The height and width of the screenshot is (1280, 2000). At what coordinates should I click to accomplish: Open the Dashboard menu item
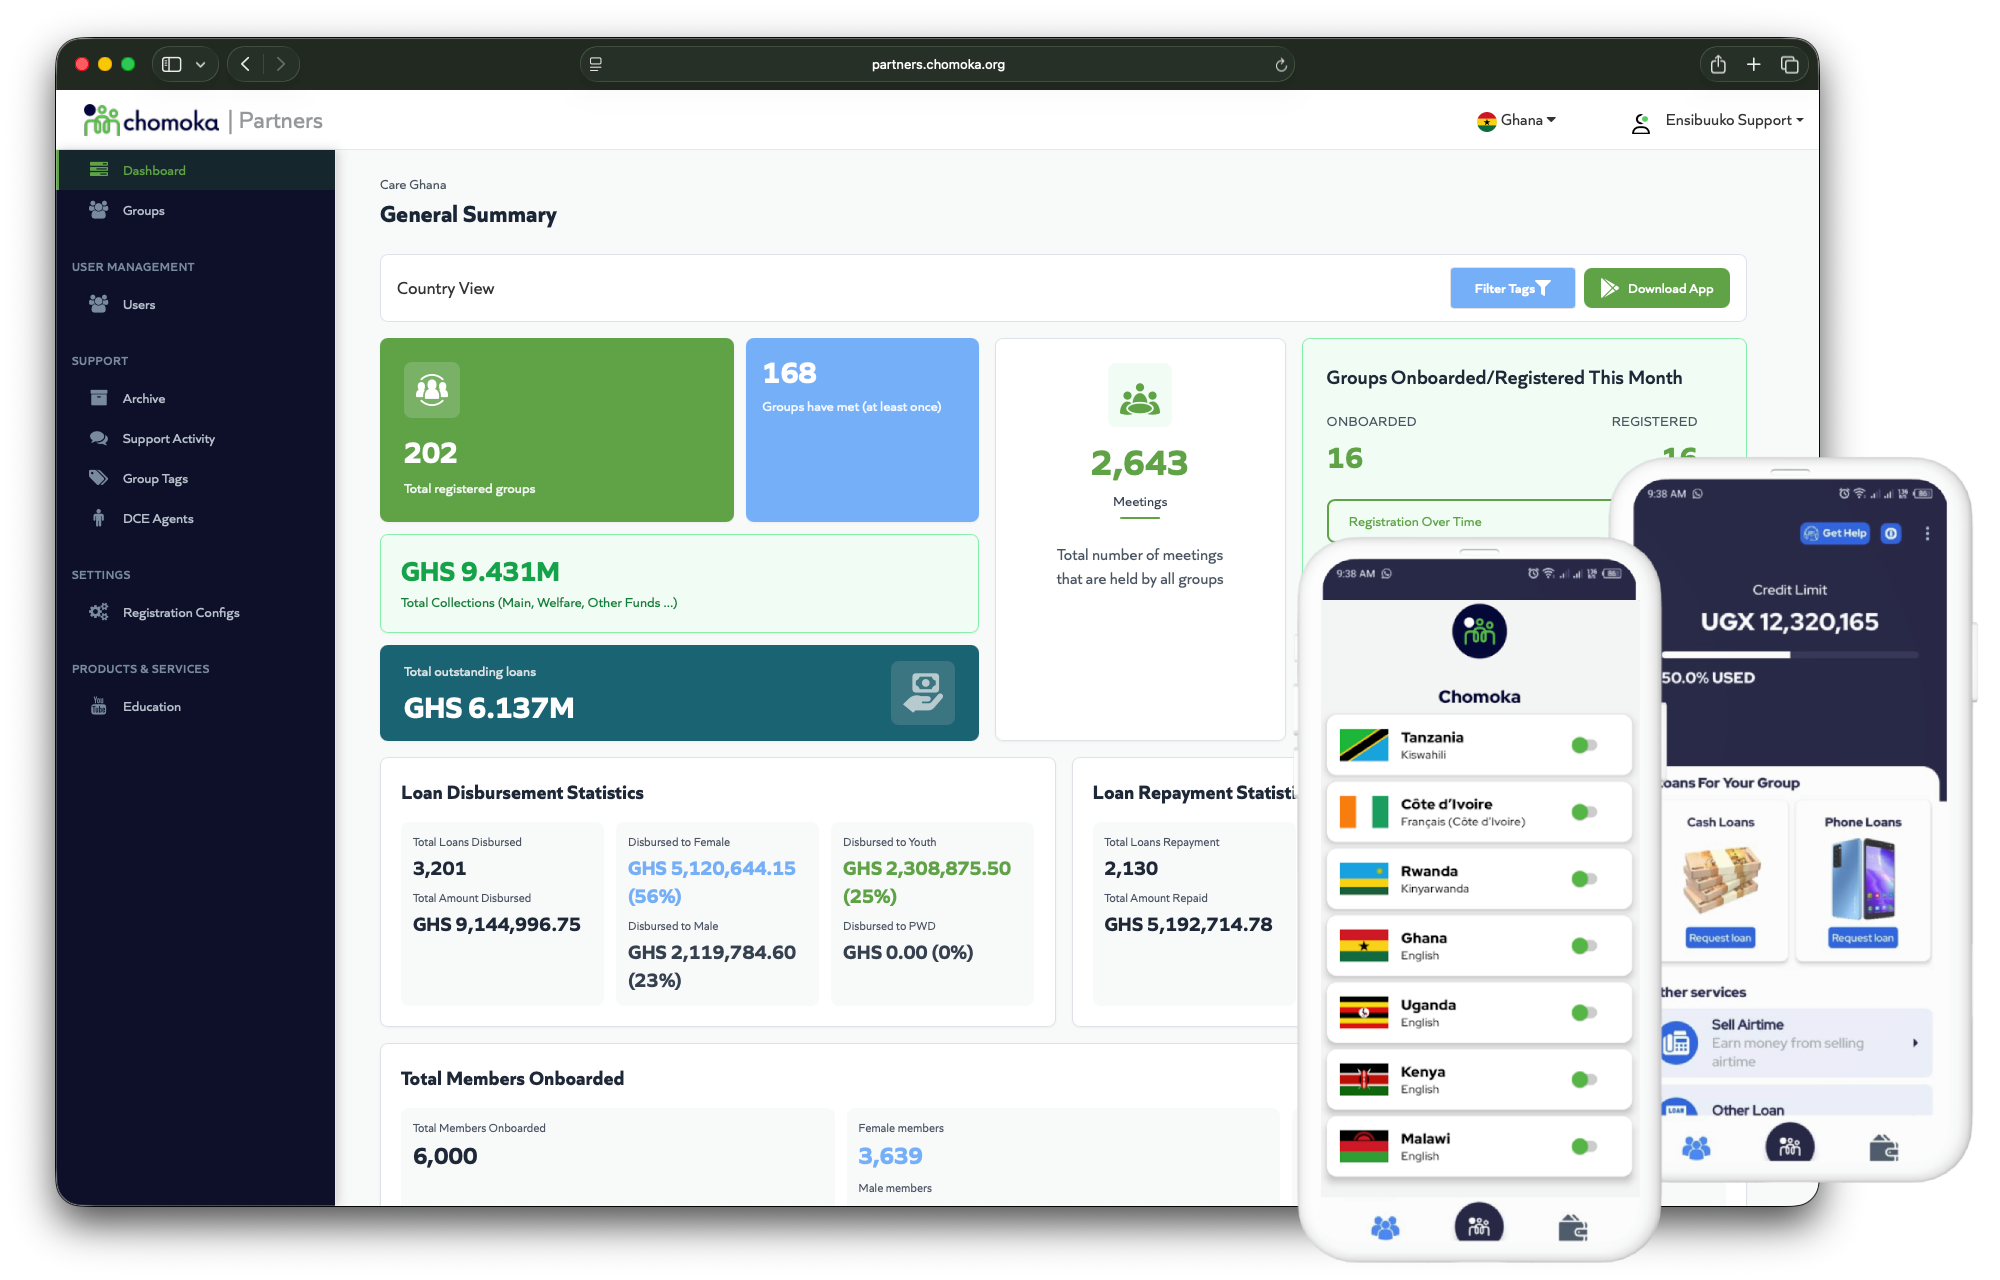(x=153, y=169)
